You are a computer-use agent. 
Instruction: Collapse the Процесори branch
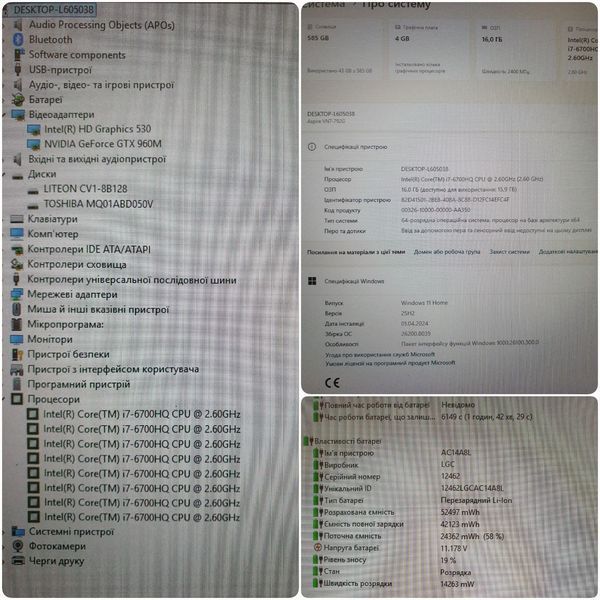tap(5, 399)
